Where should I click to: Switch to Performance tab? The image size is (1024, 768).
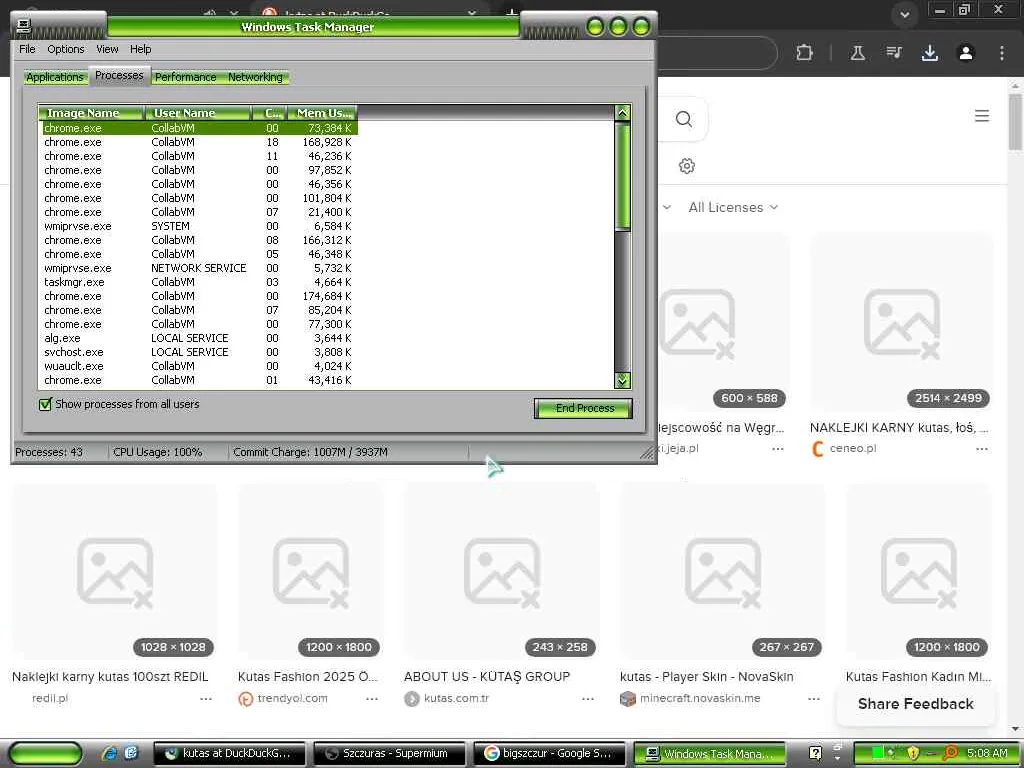point(185,77)
